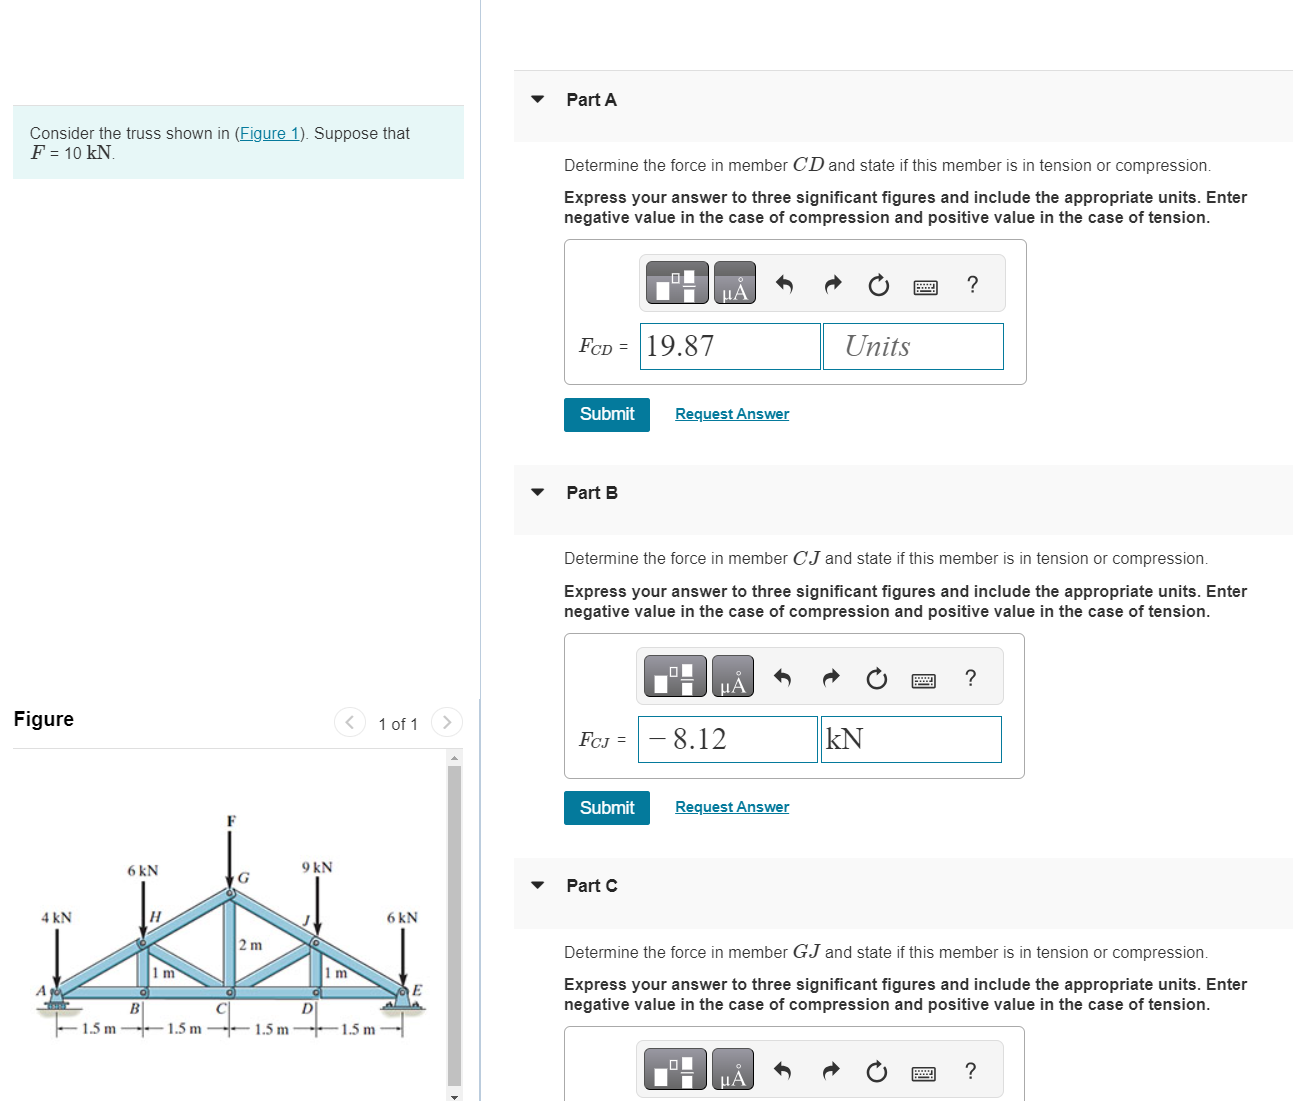Collapse the Part A section
The image size is (1311, 1101).
(538, 99)
